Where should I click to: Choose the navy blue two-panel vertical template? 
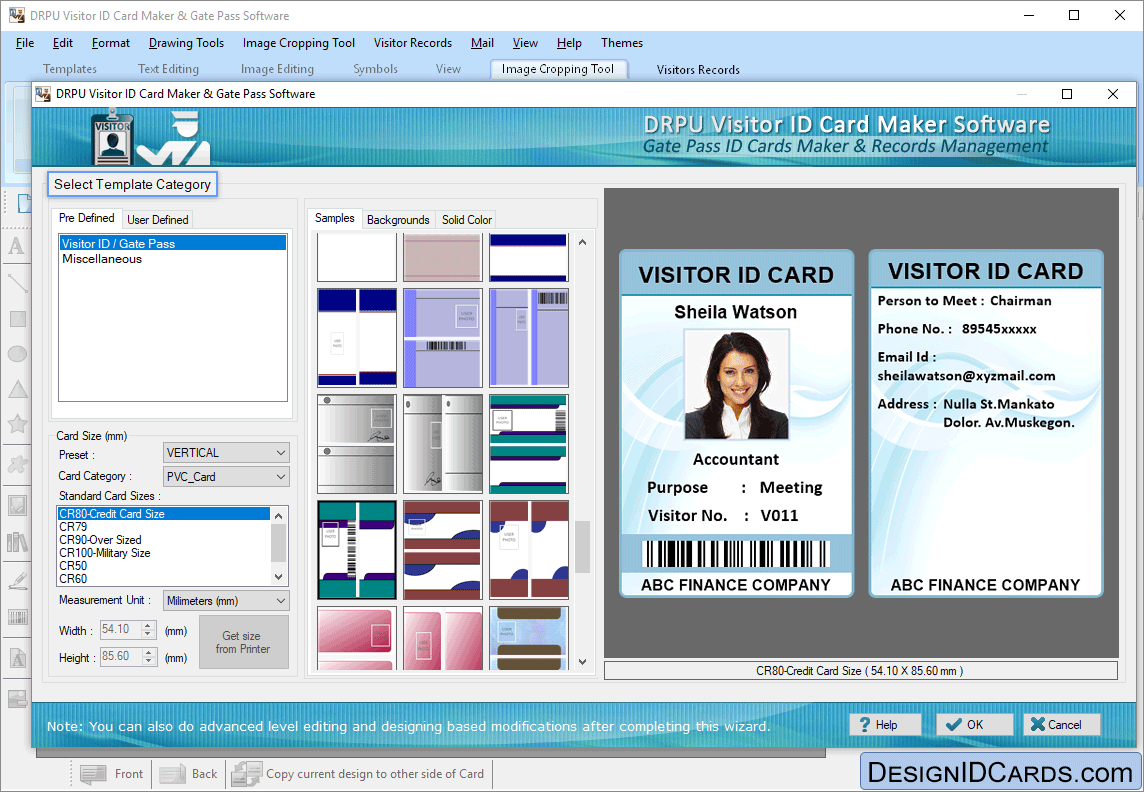(357, 338)
